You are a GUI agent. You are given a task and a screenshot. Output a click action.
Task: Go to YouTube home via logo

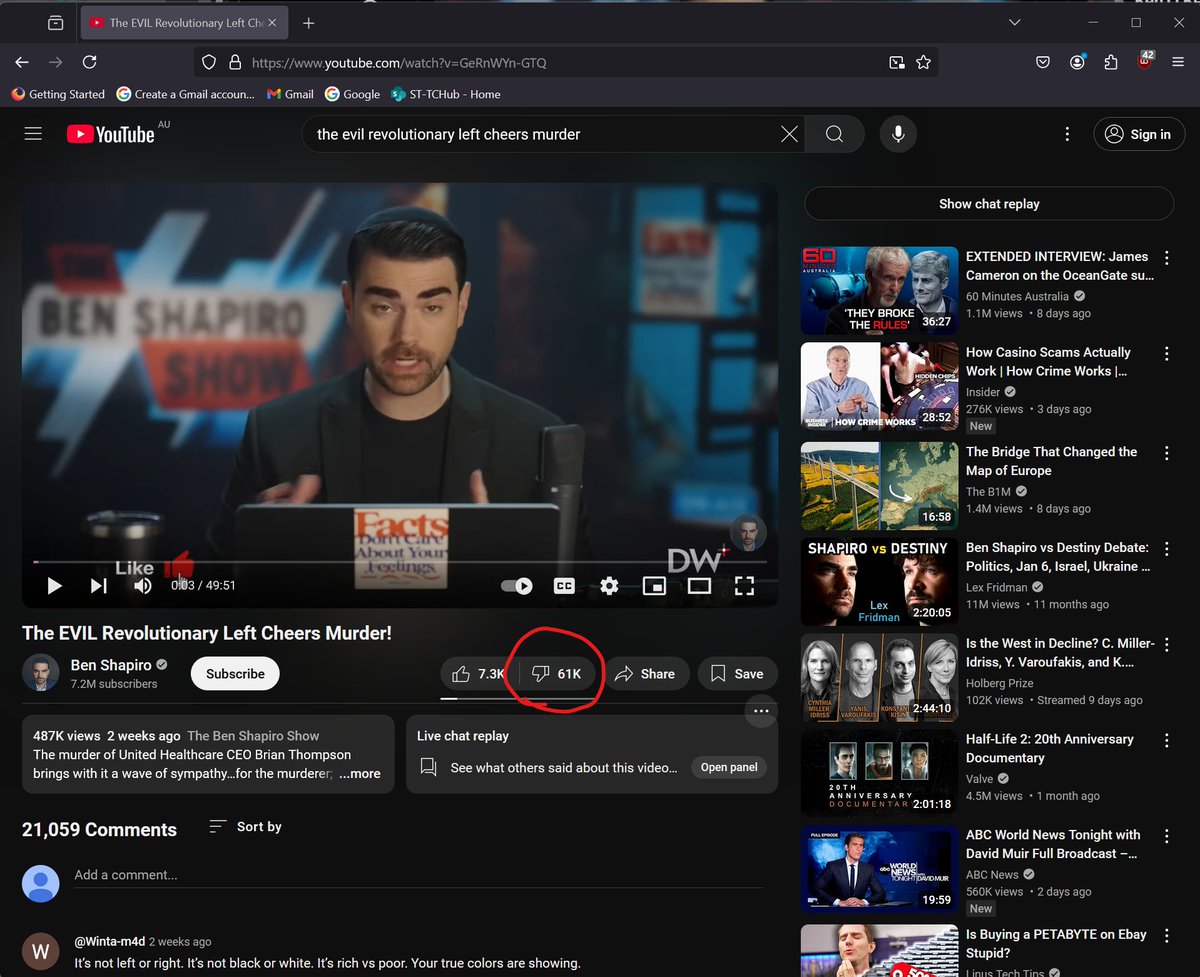click(x=111, y=134)
